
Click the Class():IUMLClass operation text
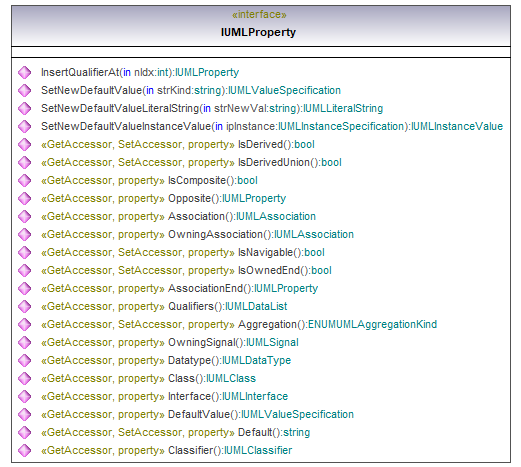(212, 378)
